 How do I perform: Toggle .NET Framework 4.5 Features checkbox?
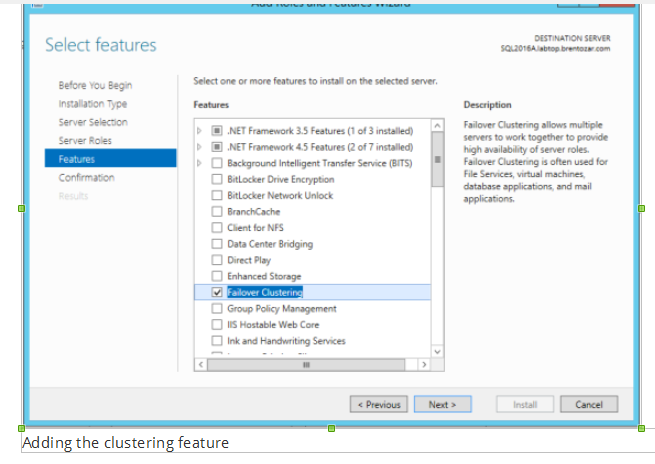[217, 147]
